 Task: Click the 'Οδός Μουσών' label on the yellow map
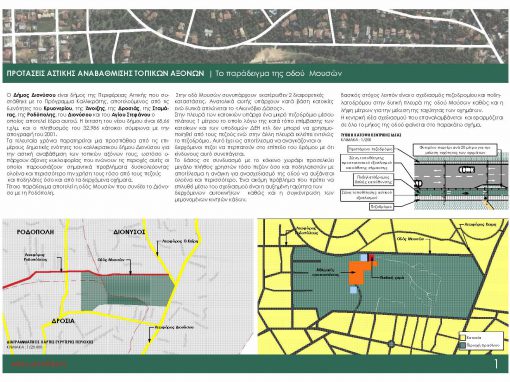pyautogui.click(x=410, y=239)
